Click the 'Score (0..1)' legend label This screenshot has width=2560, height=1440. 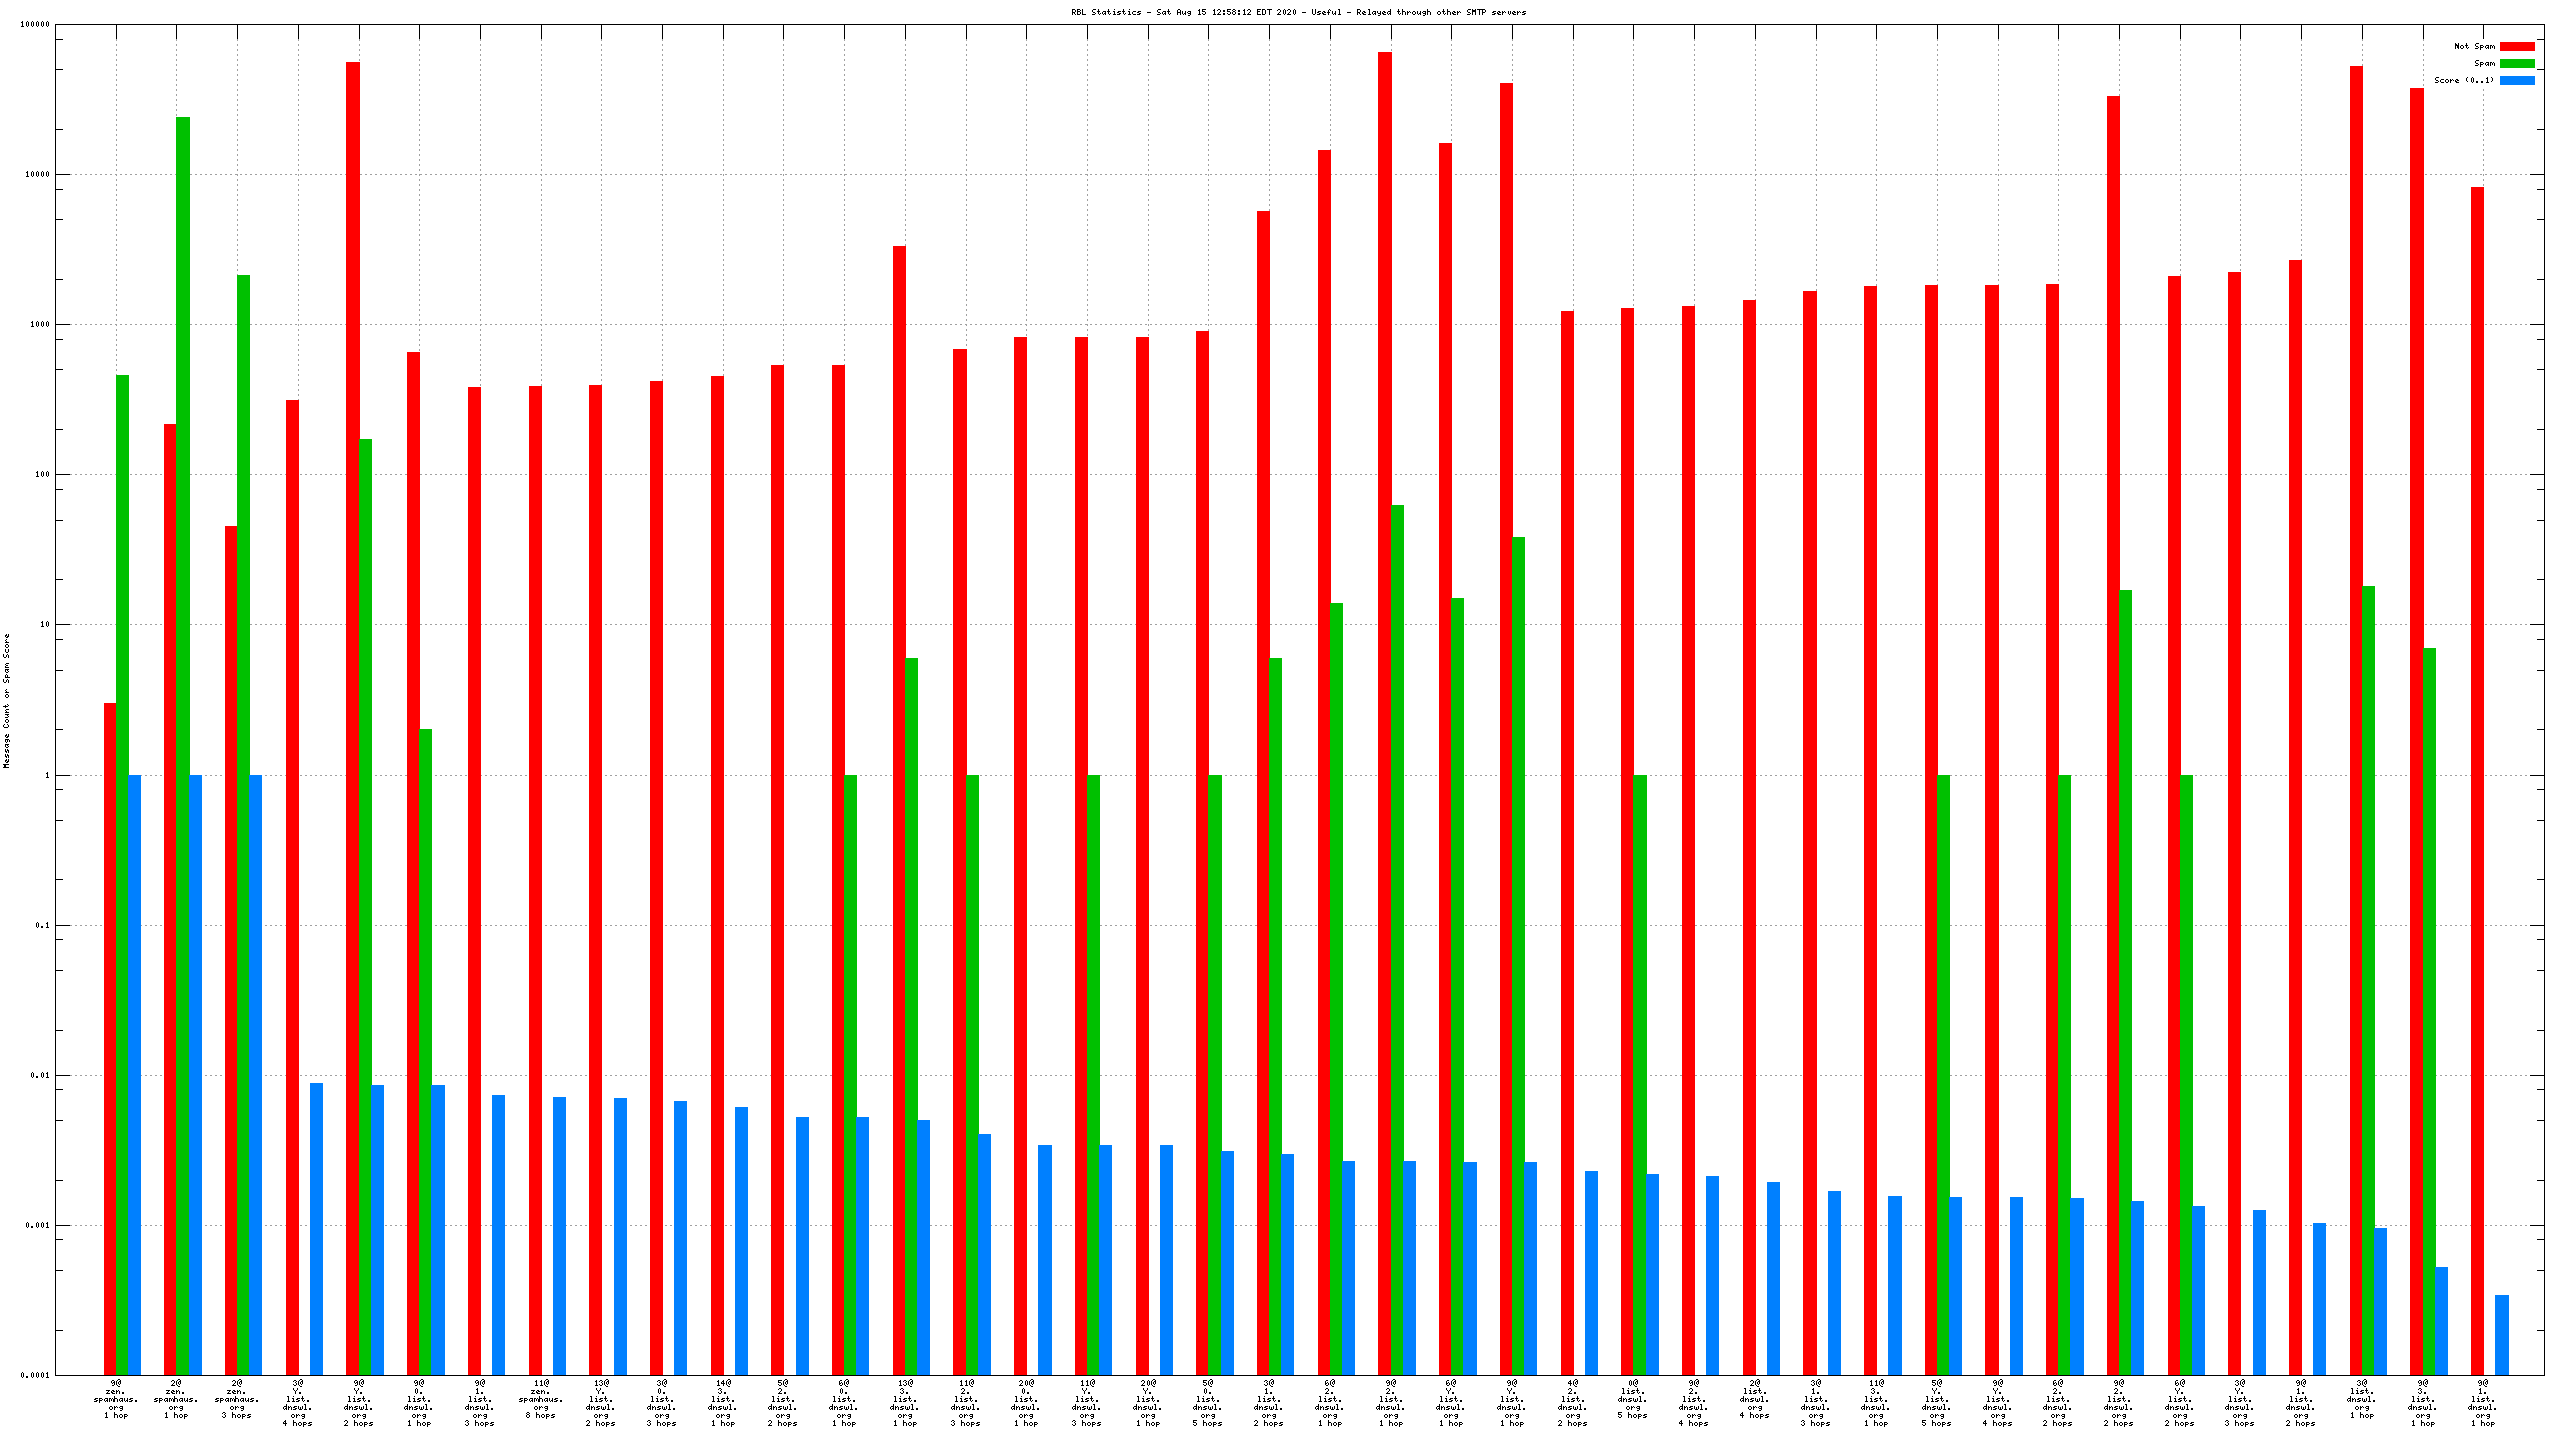(2464, 80)
